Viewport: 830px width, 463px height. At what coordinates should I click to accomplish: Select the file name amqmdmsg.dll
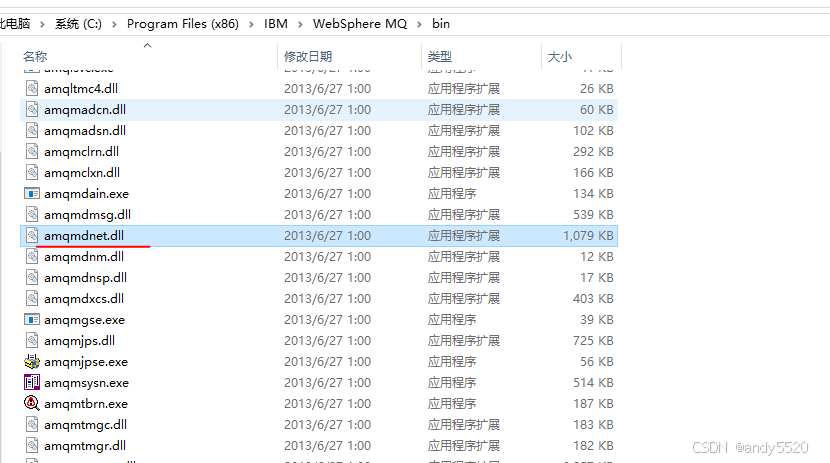(87, 214)
